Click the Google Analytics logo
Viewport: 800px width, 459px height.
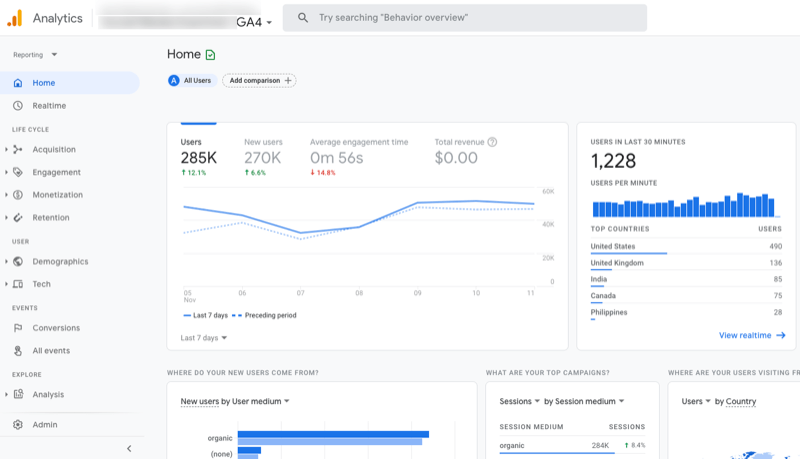[x=15, y=18]
